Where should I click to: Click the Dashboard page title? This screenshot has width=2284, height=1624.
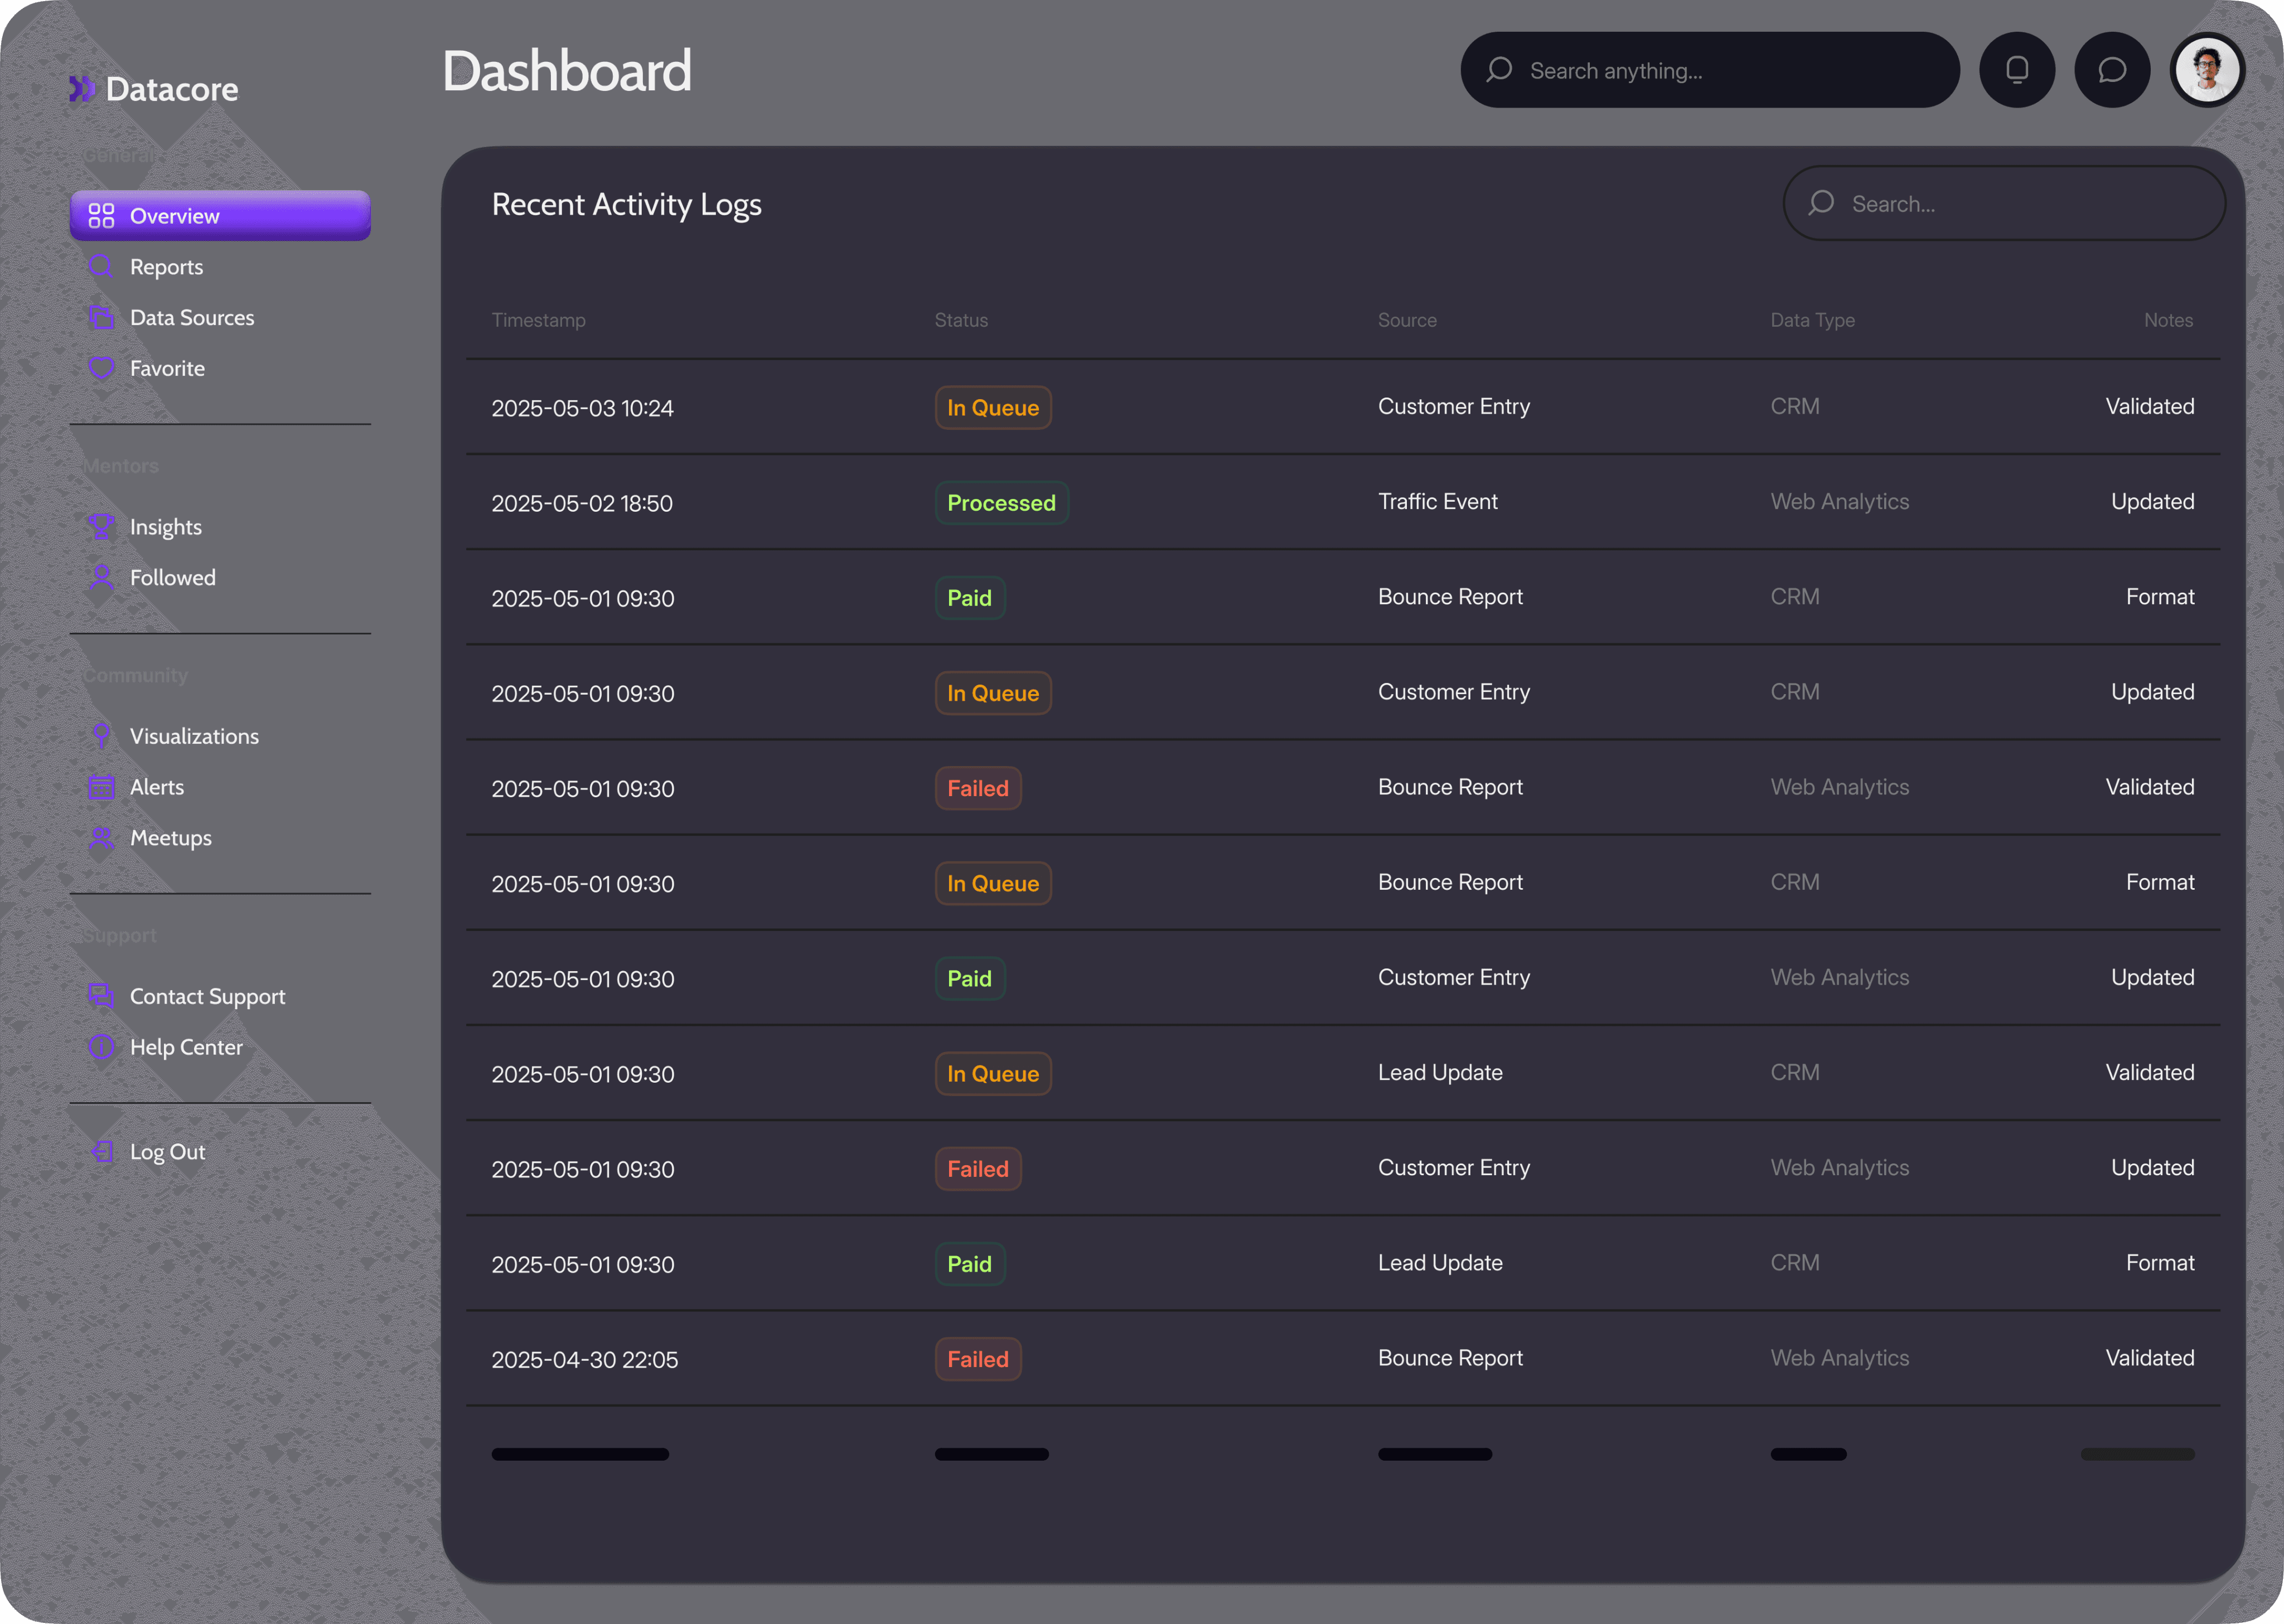[566, 71]
